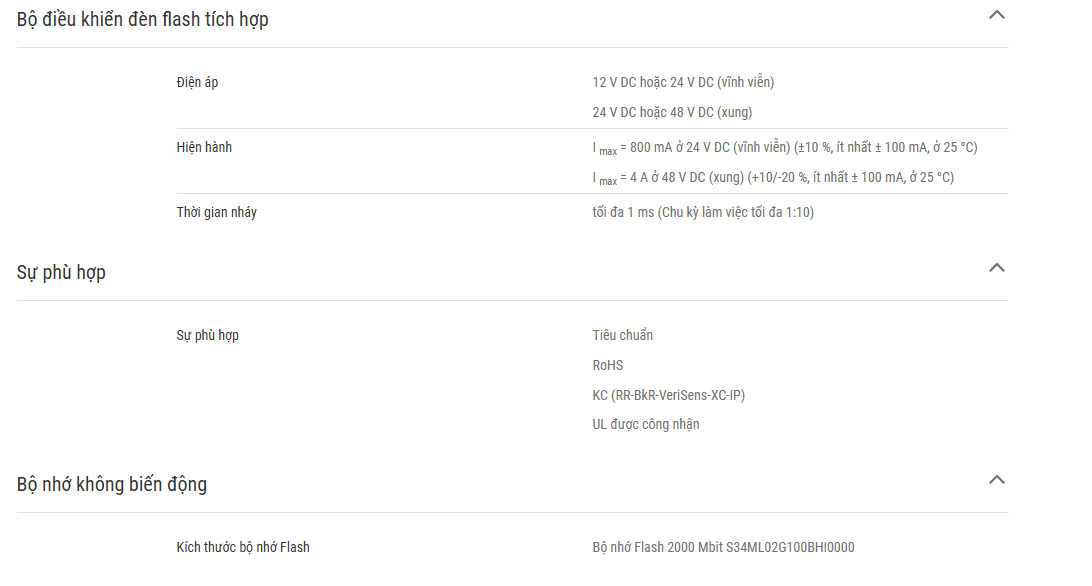The width and height of the screenshot is (1092, 586).
Task: Collapse the Bộ điều khiển đèn flash section chevron
Action: click(x=997, y=15)
